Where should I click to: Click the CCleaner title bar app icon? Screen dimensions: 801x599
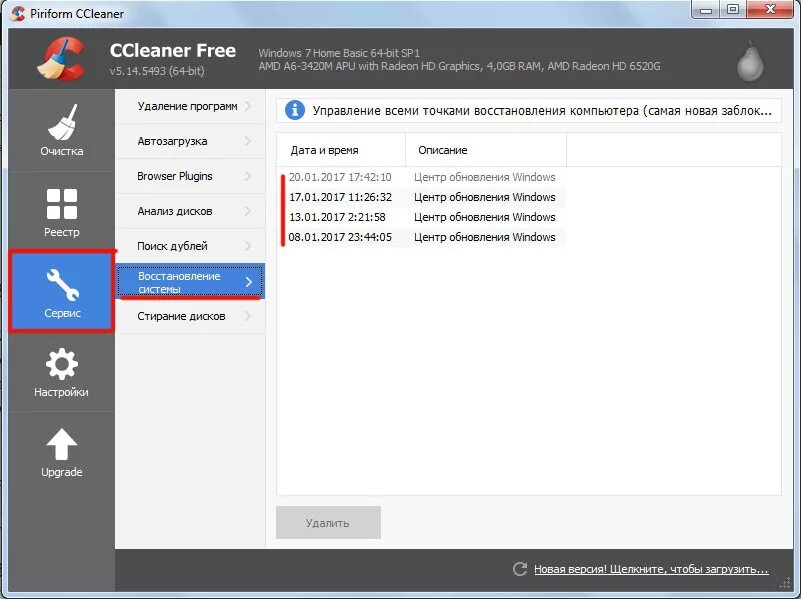pyautogui.click(x=18, y=13)
